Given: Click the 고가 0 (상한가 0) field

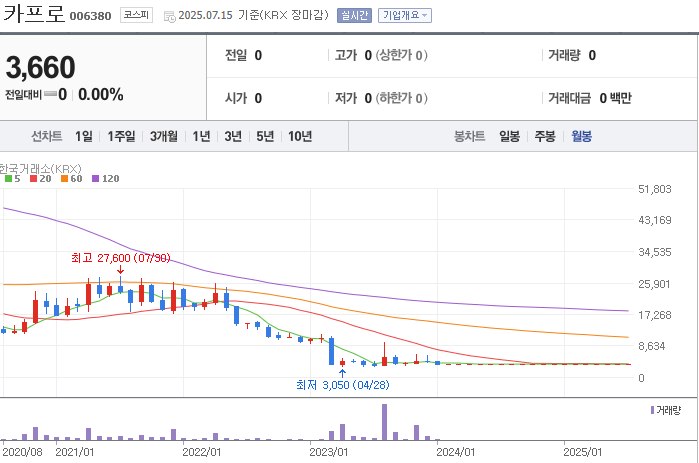Looking at the screenshot, I should [381, 55].
